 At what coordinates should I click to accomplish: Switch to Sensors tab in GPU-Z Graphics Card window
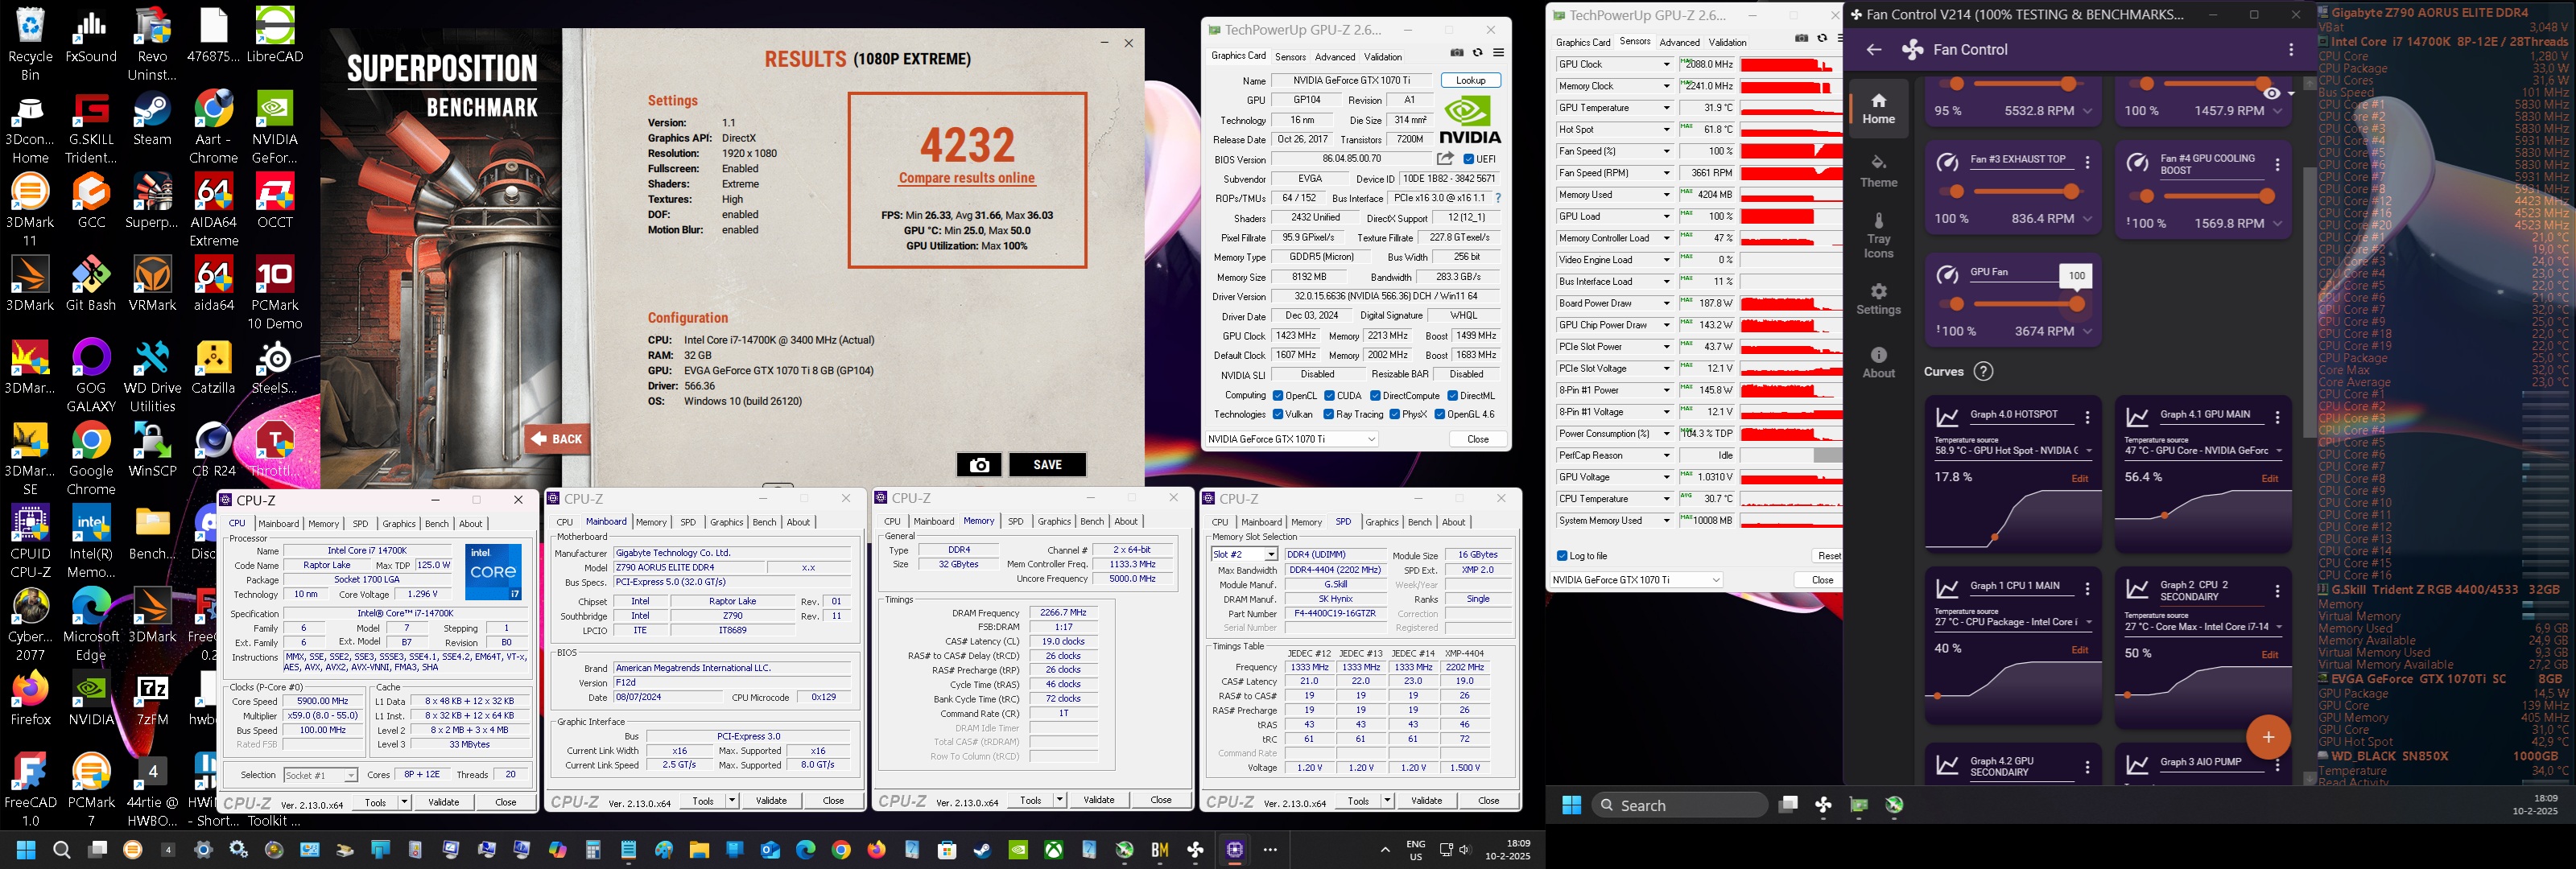pos(1290,57)
